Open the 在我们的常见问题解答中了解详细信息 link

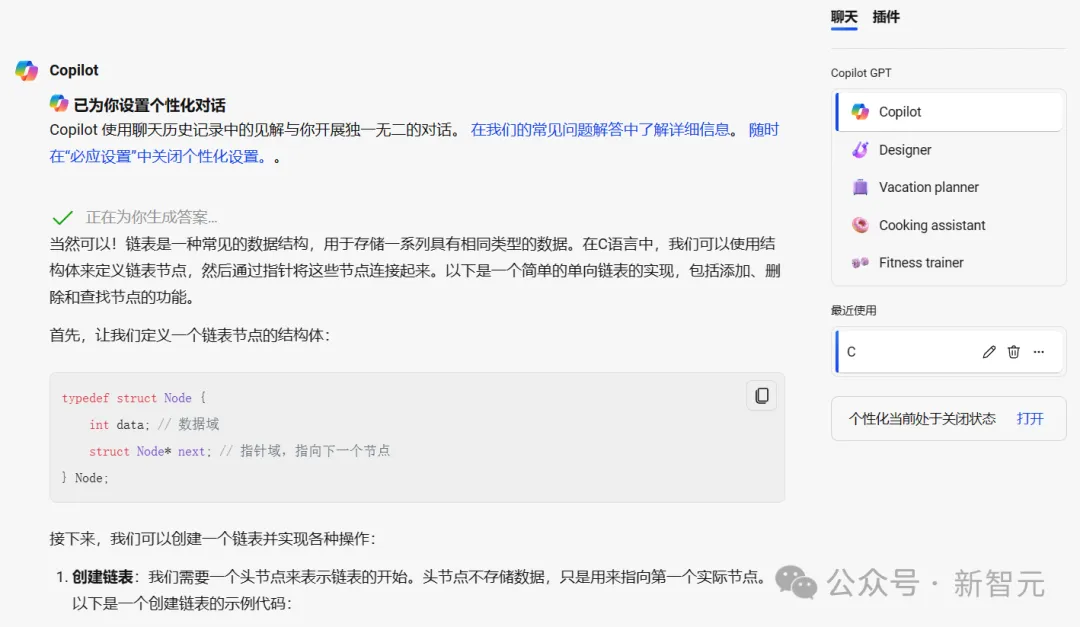600,130
